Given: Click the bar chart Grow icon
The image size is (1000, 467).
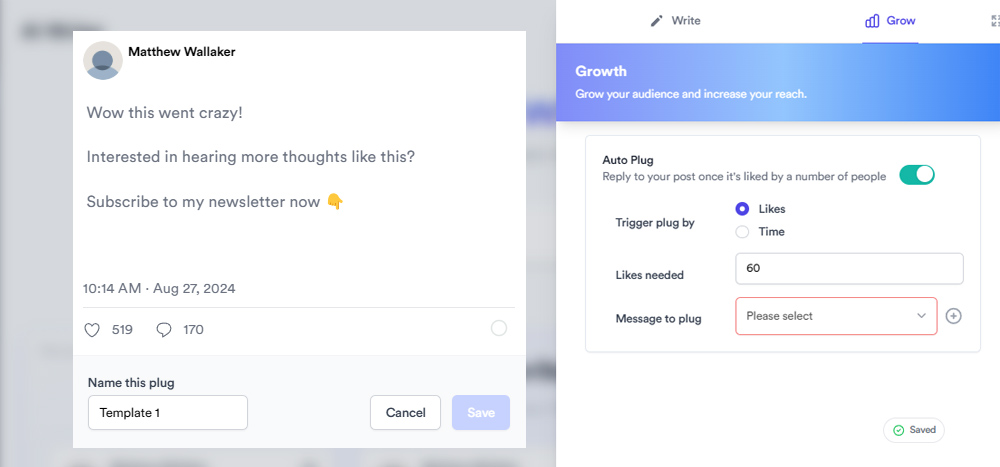Looking at the screenshot, I should (x=872, y=21).
